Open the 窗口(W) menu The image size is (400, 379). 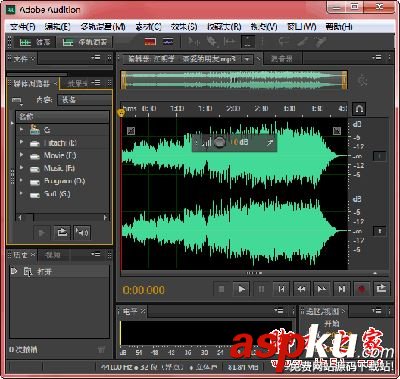(302, 26)
